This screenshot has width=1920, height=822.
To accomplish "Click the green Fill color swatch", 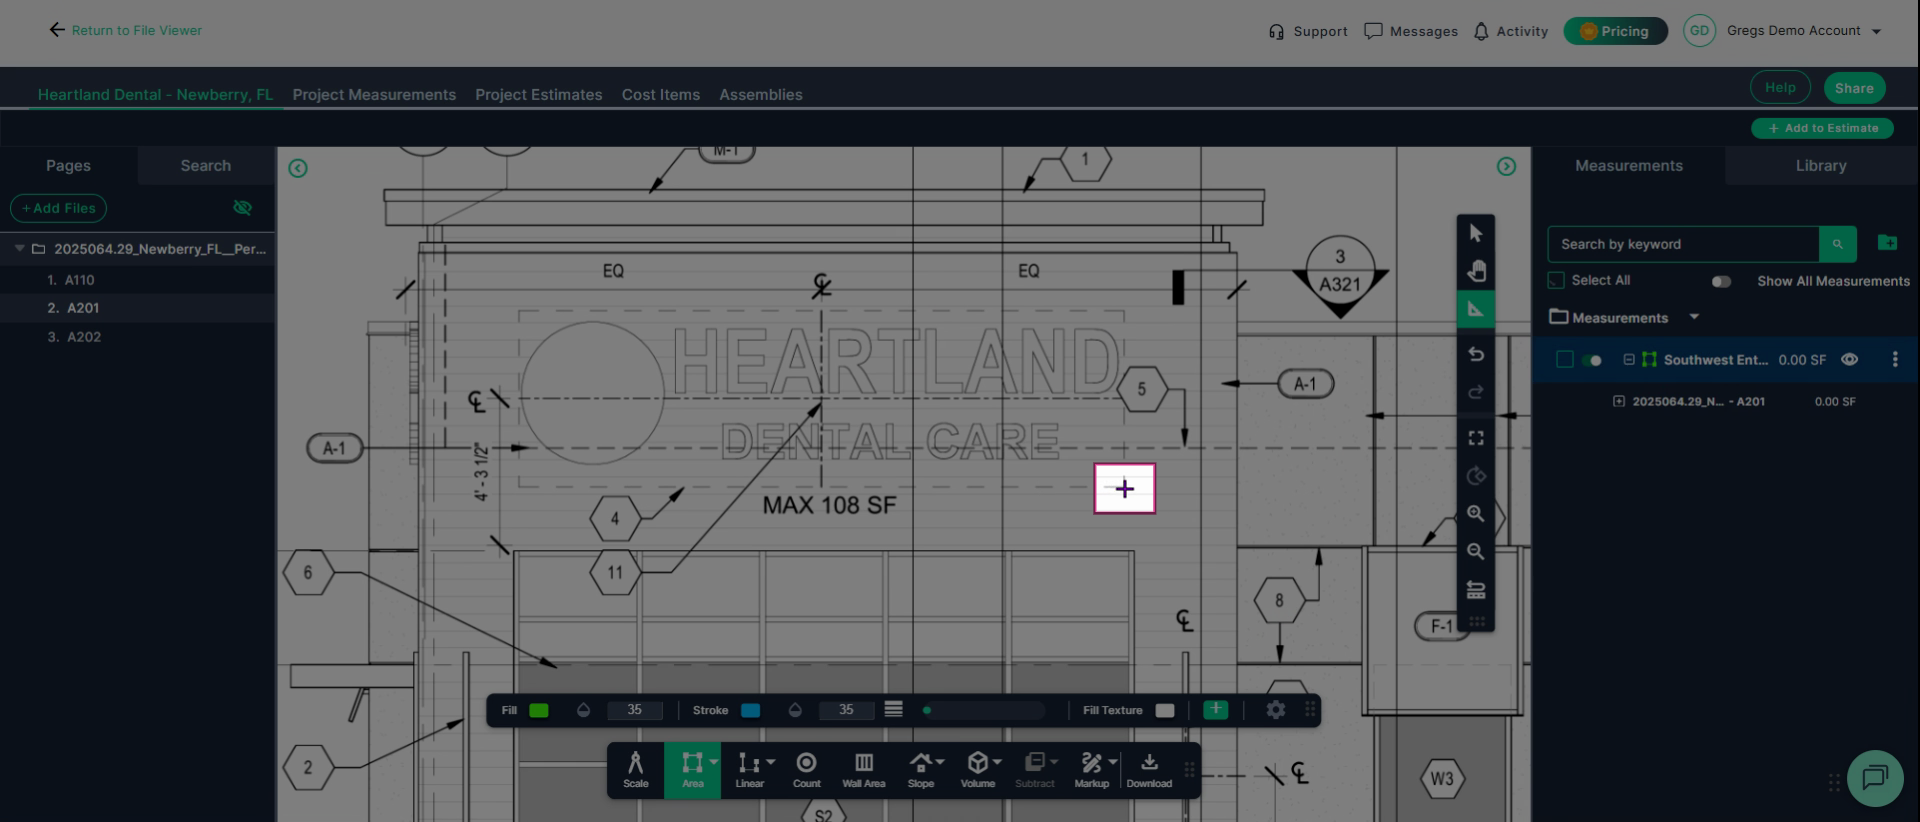I will coord(539,710).
